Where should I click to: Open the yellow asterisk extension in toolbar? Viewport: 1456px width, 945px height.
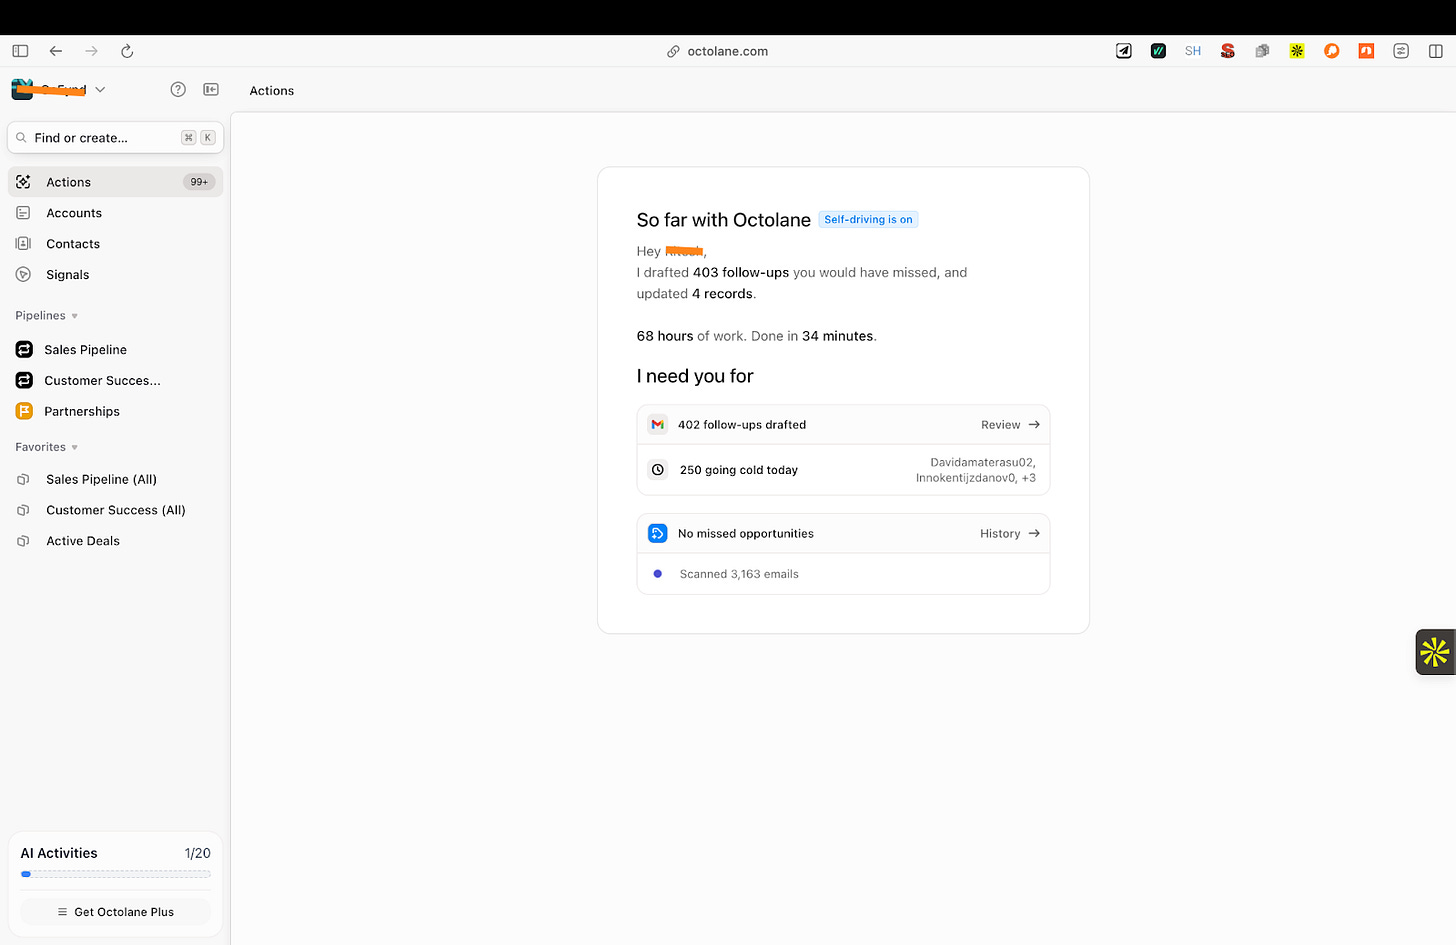[x=1297, y=51]
